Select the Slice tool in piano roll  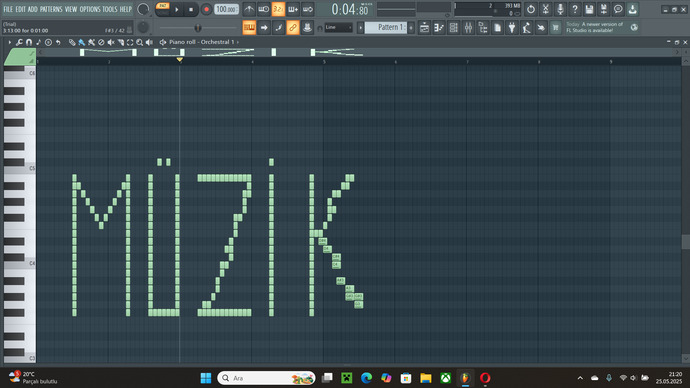(121, 42)
